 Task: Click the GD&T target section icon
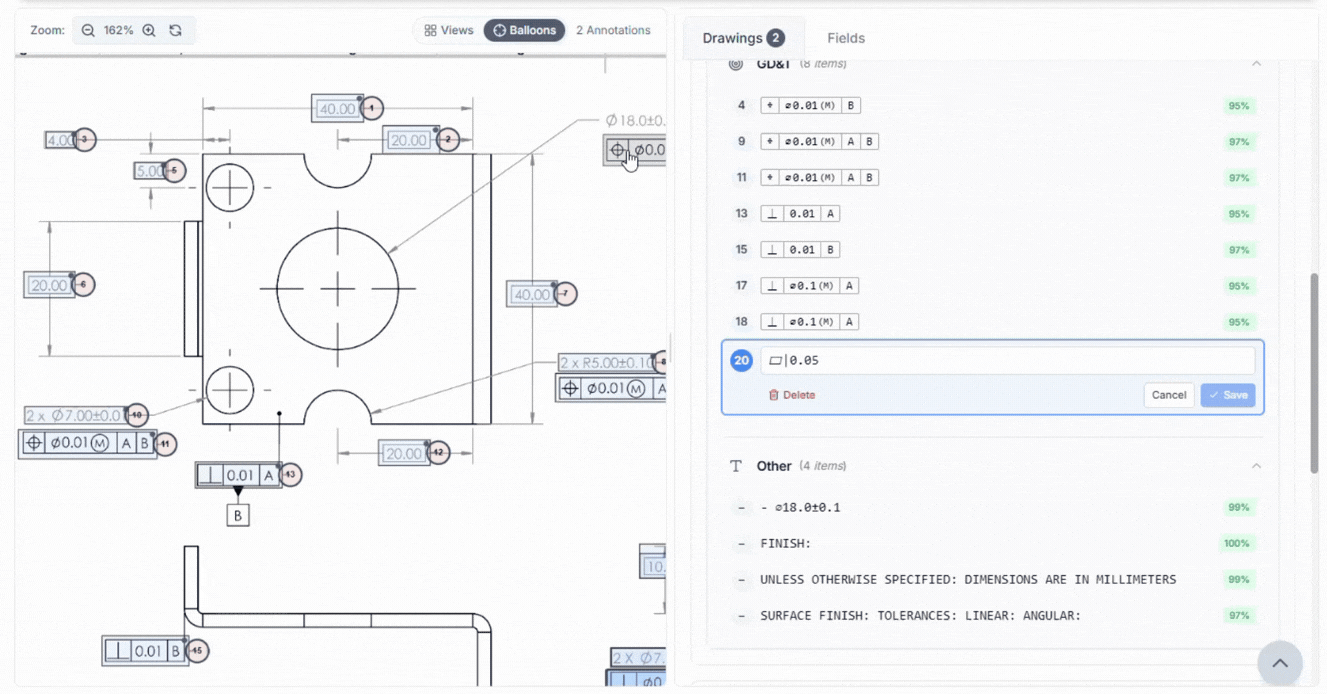pos(736,63)
